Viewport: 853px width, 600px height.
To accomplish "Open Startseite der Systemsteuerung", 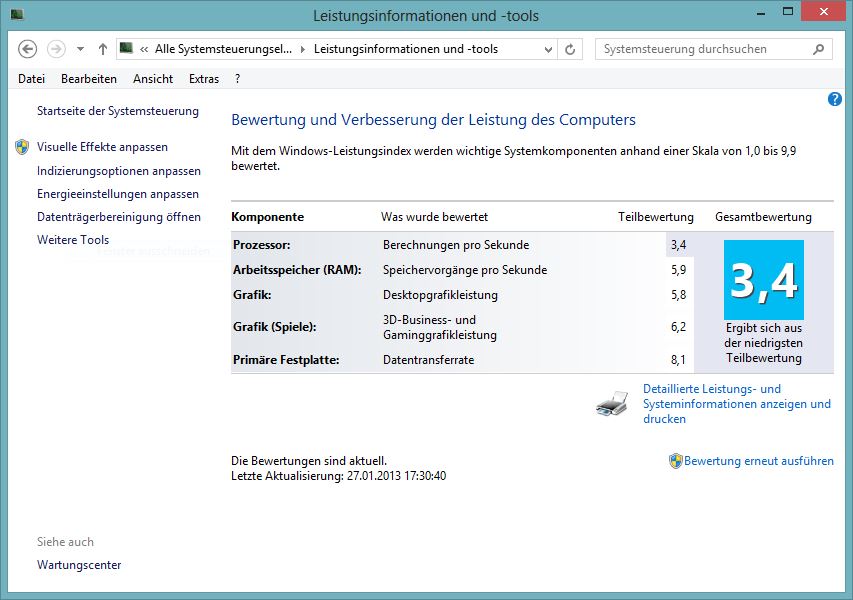I will [x=118, y=111].
